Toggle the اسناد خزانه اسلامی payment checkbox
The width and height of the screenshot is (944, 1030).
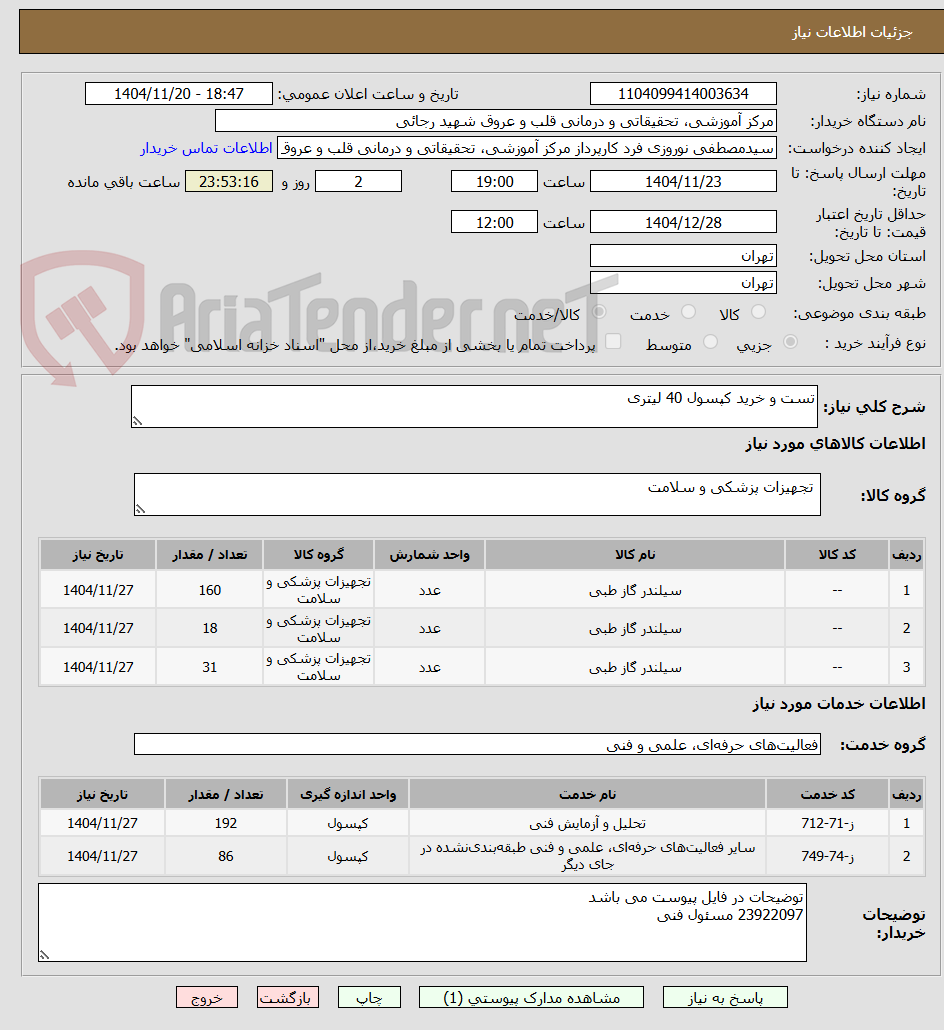tap(613, 342)
